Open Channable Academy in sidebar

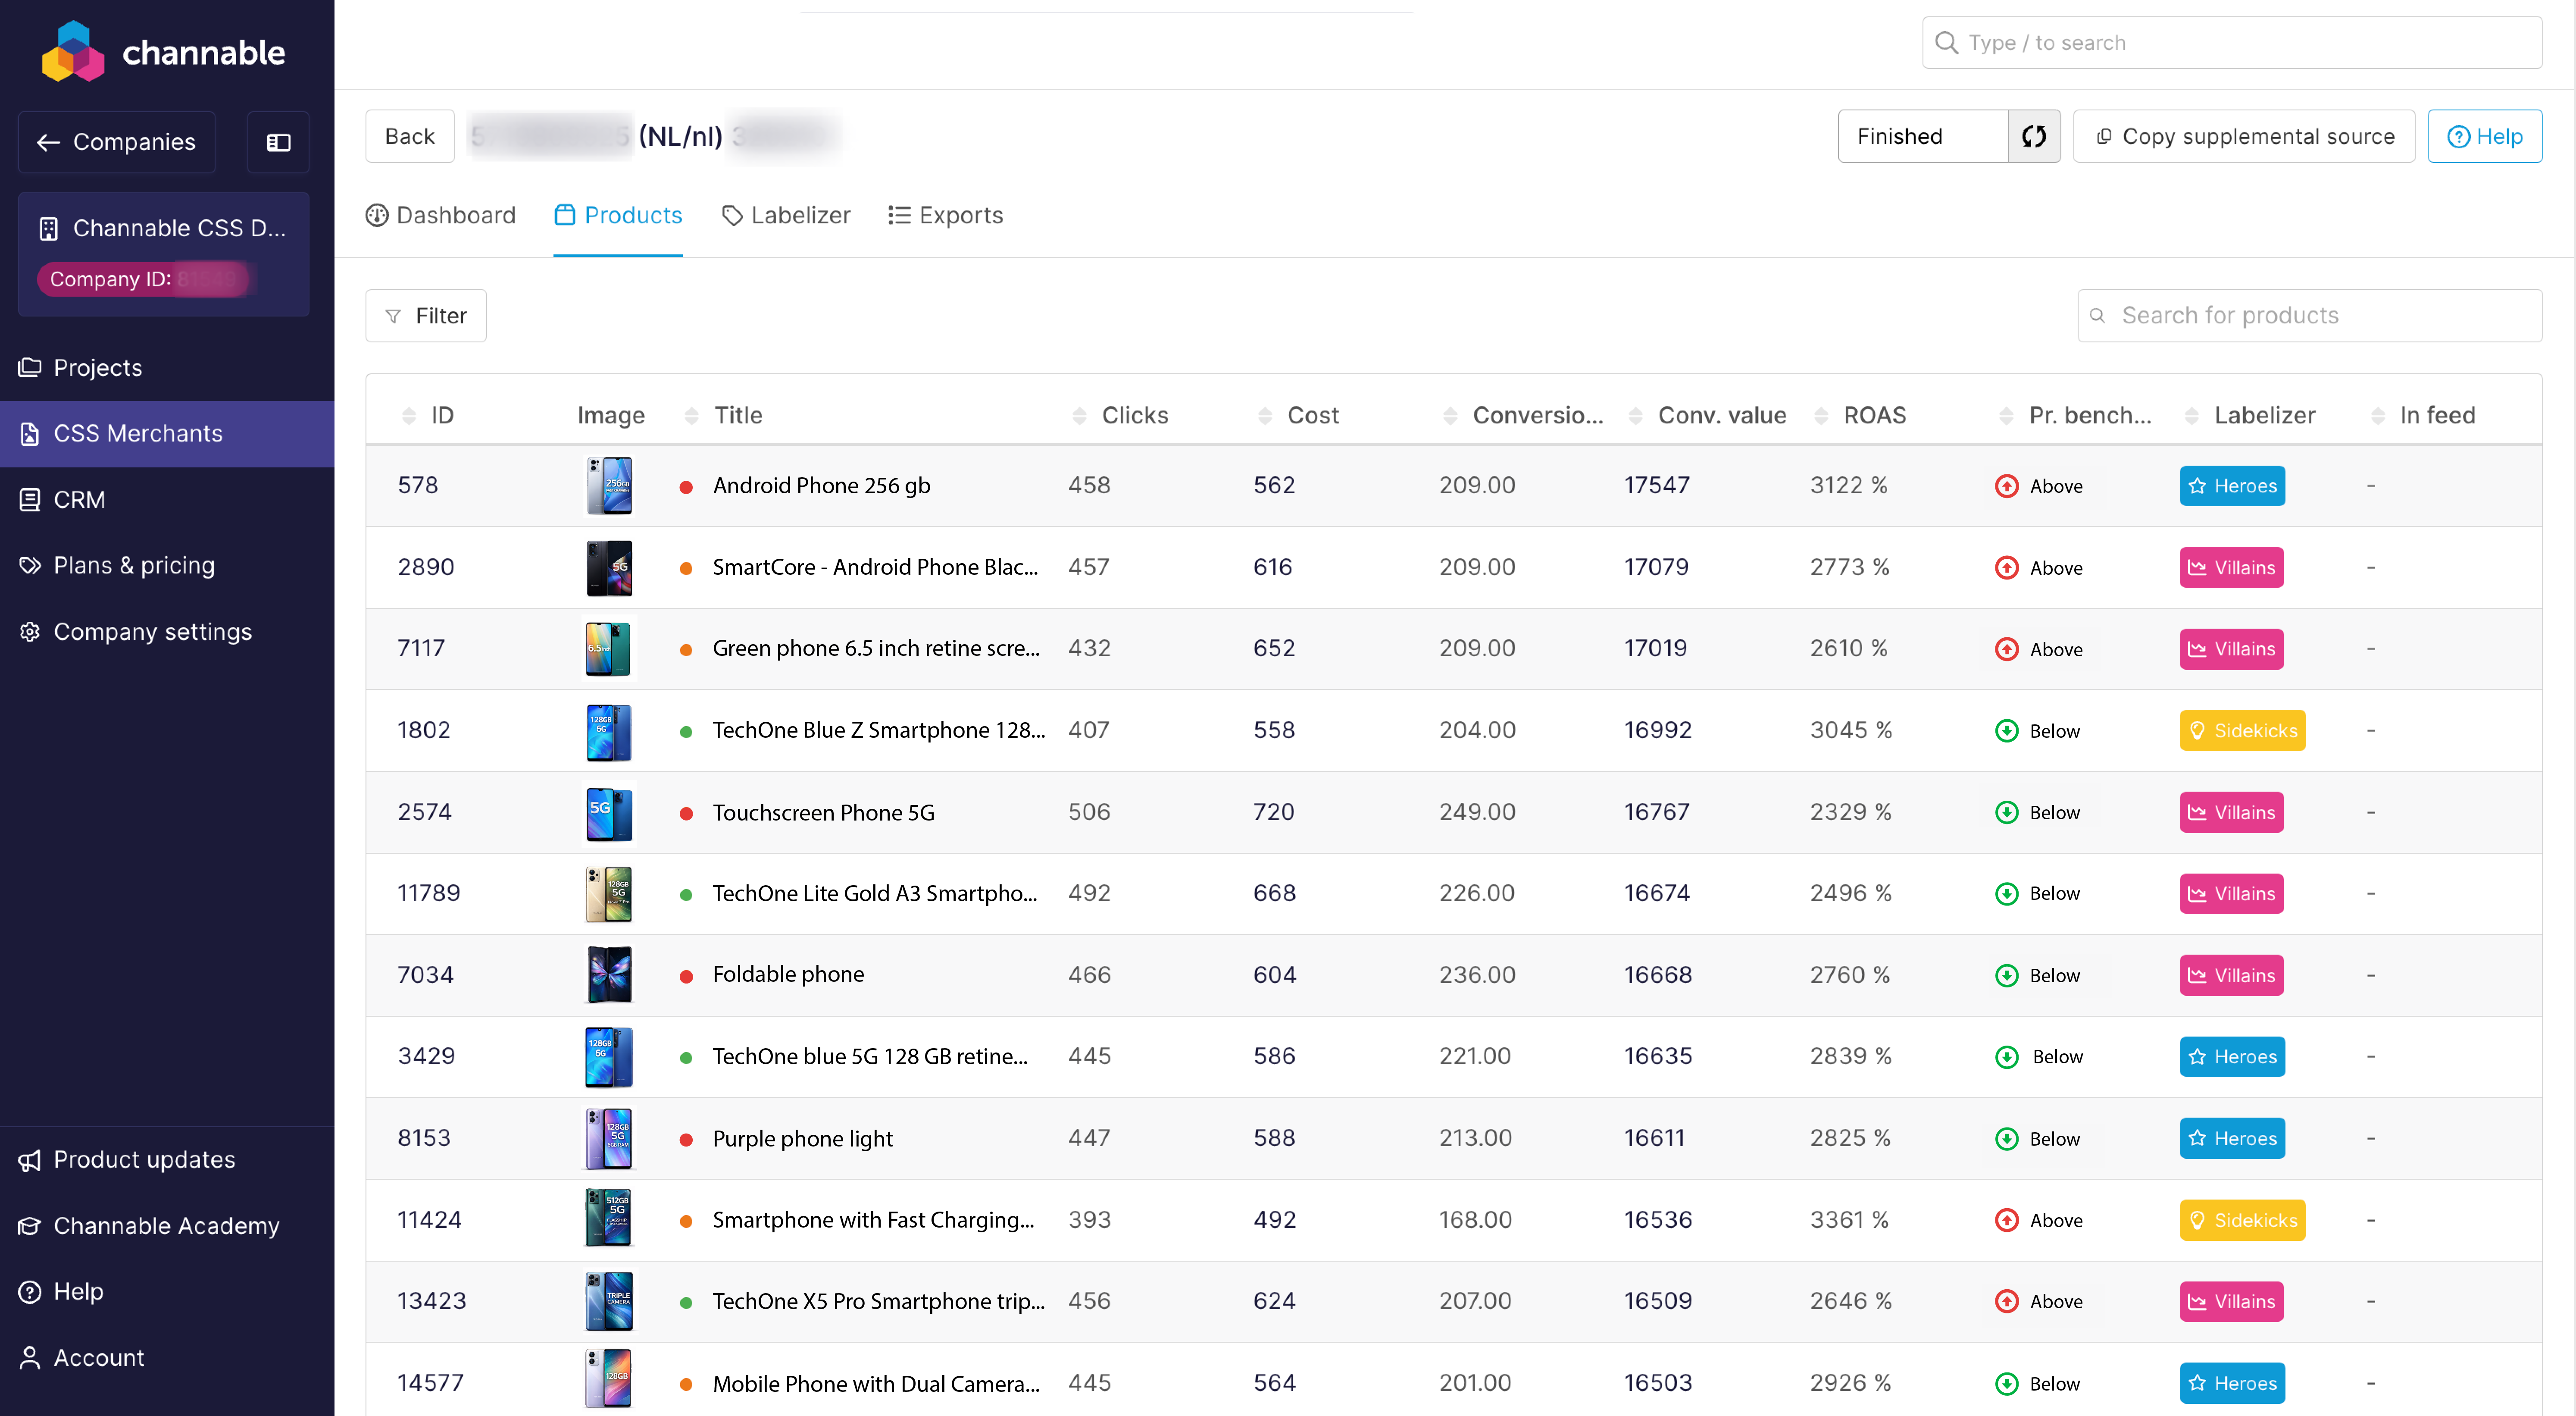tap(166, 1225)
